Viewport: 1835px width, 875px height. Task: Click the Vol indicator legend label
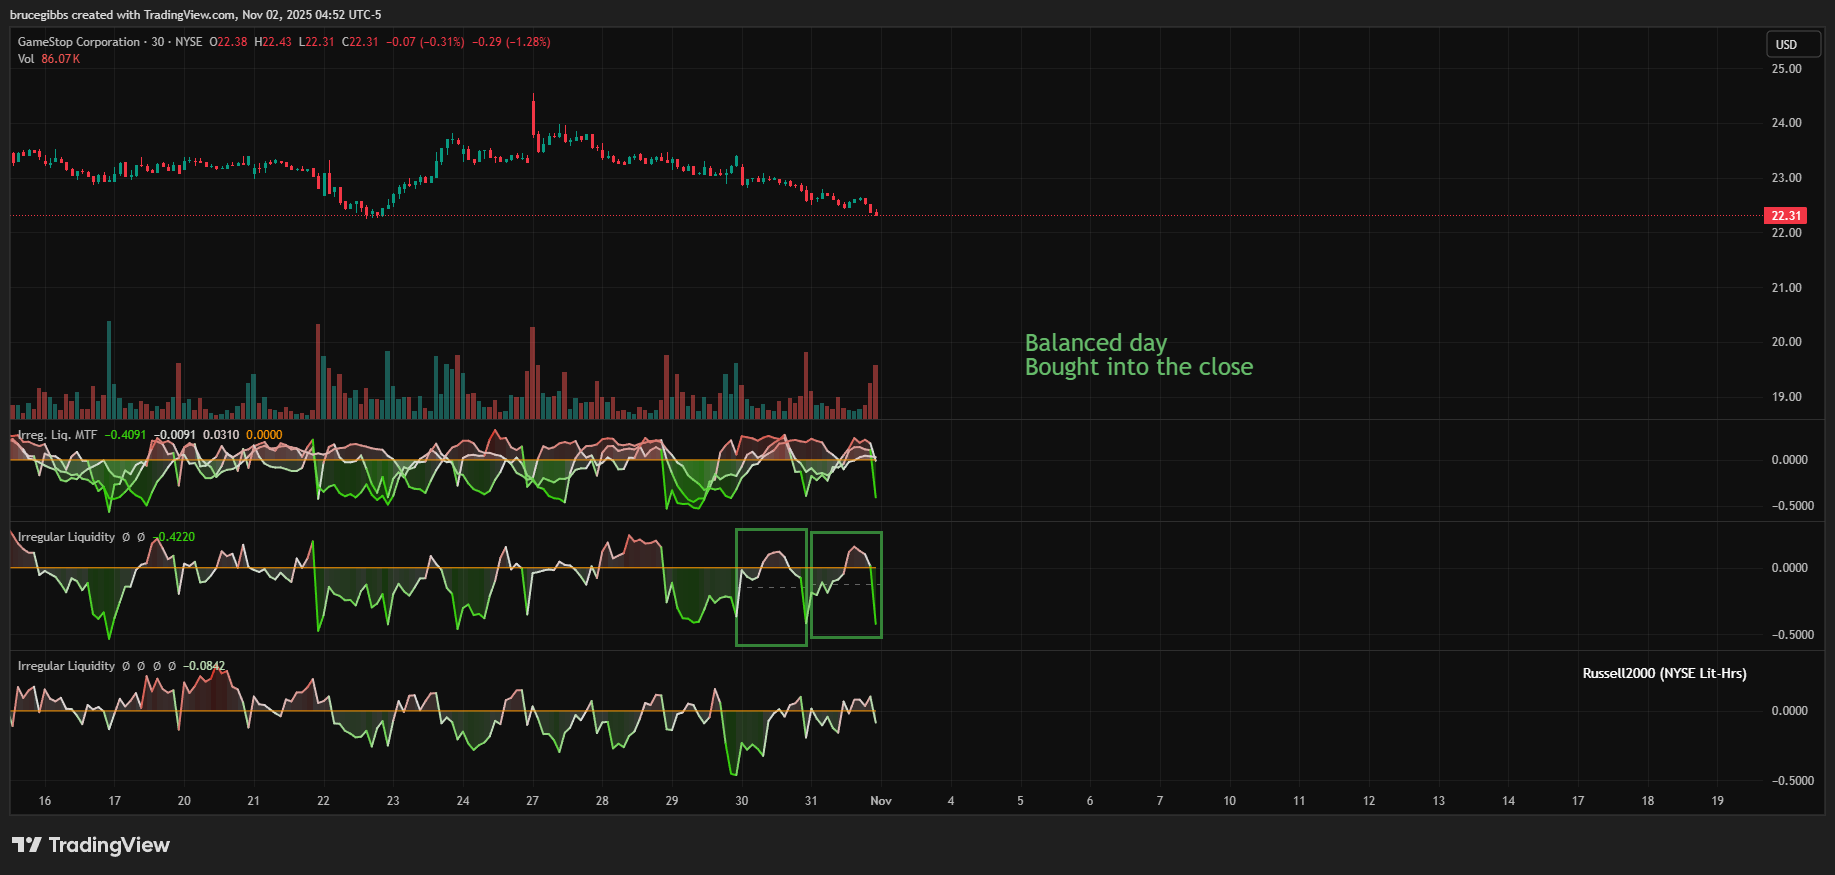26,59
